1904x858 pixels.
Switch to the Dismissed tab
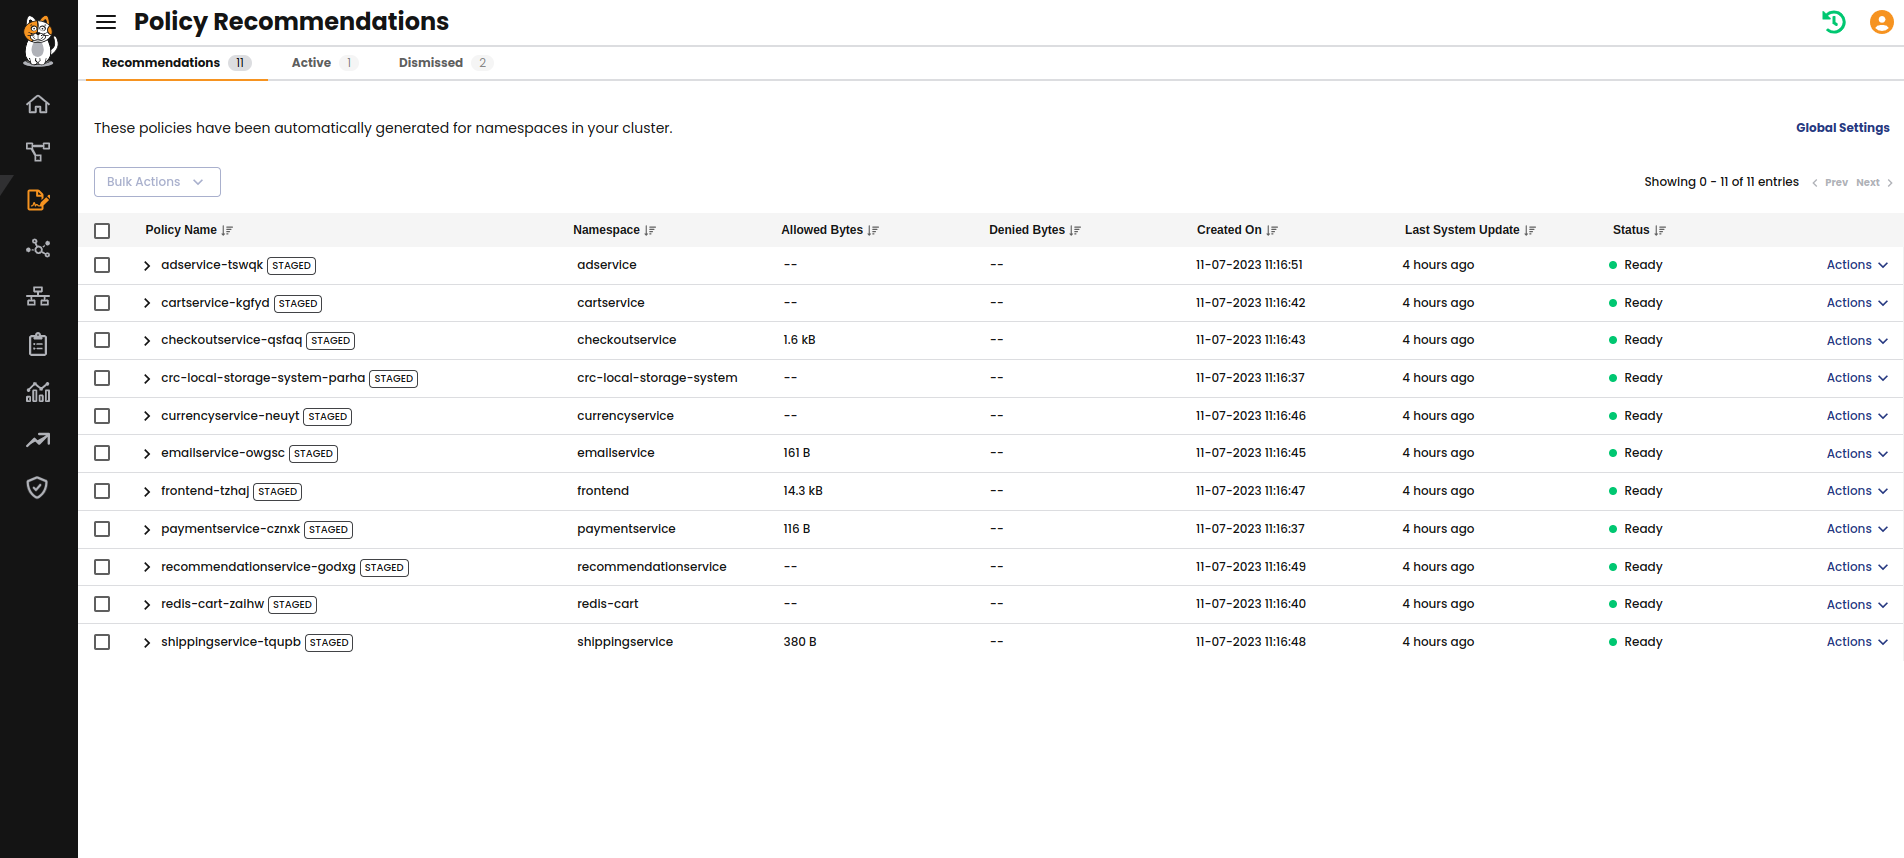point(431,63)
